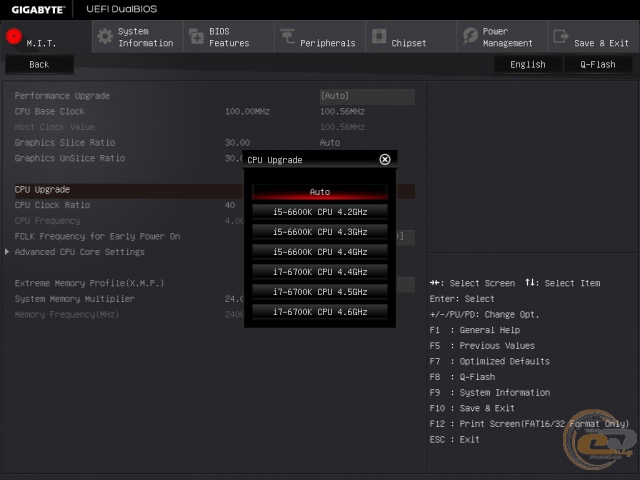Click the Performance Upgrade Auto field
The image size is (640, 480).
(x=366, y=96)
